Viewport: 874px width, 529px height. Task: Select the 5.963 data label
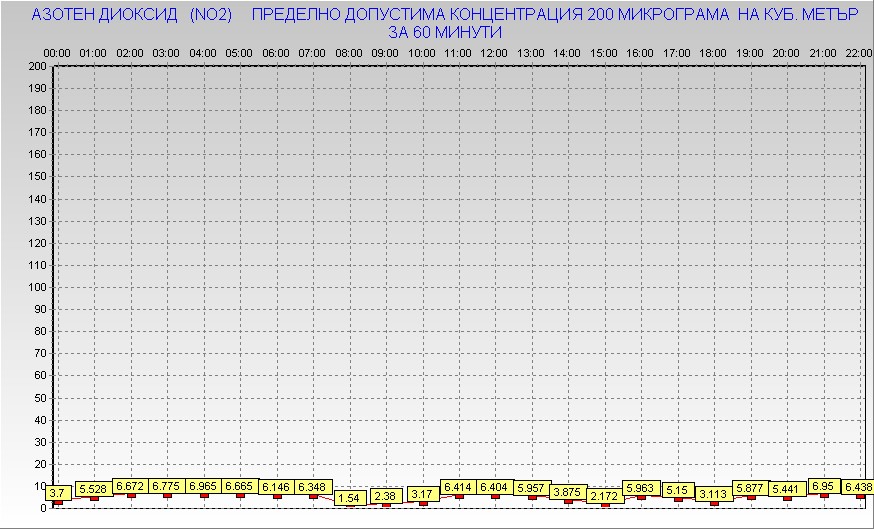point(641,488)
